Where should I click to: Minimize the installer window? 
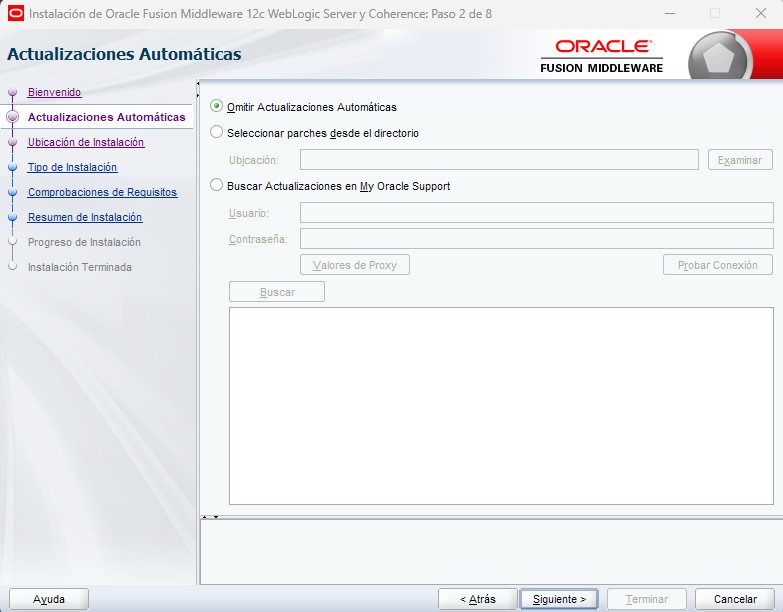click(x=670, y=13)
